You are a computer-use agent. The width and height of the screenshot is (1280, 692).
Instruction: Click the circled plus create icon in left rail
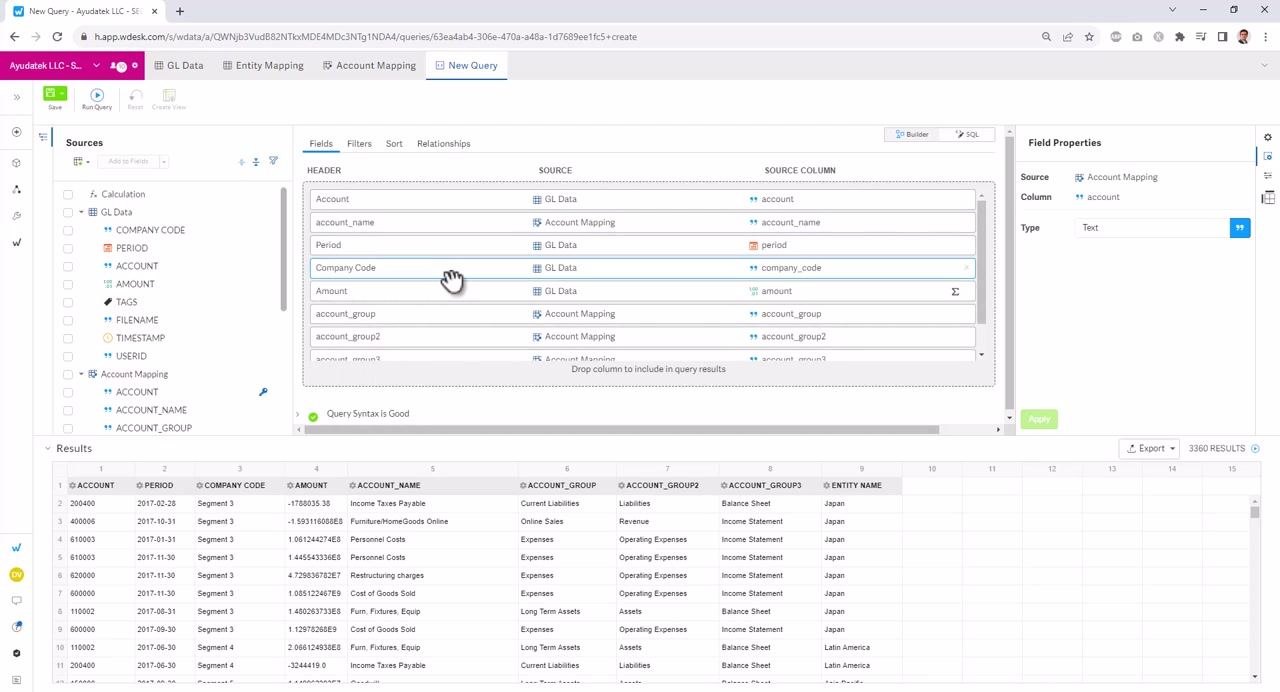(x=16, y=132)
